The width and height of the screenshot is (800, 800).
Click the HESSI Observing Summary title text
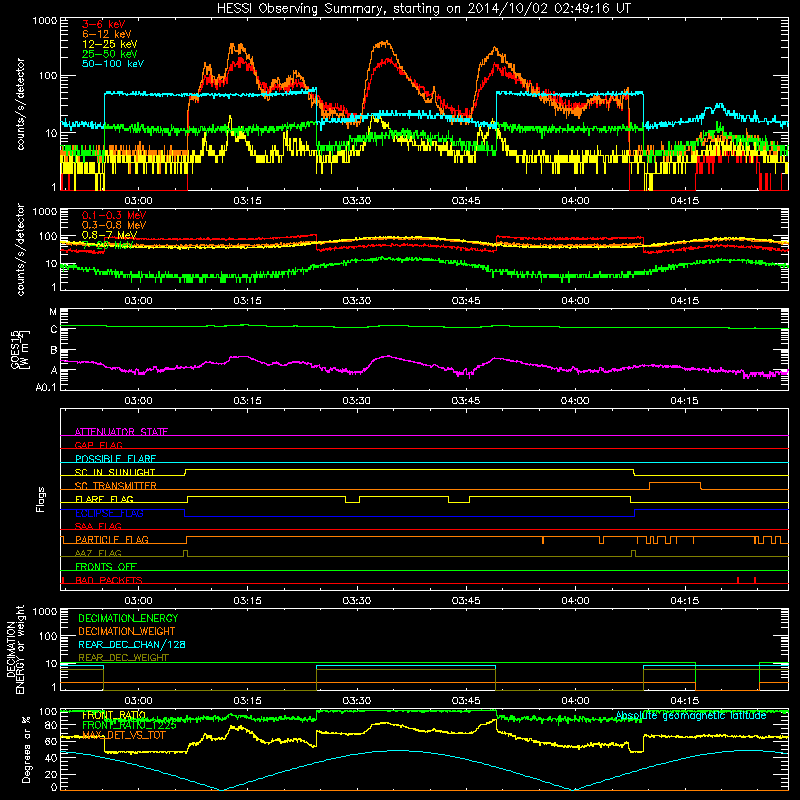(x=423, y=8)
